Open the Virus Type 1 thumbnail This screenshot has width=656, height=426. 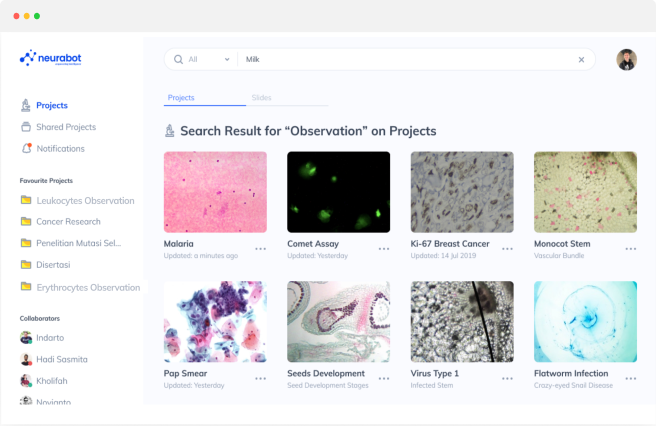pos(462,321)
